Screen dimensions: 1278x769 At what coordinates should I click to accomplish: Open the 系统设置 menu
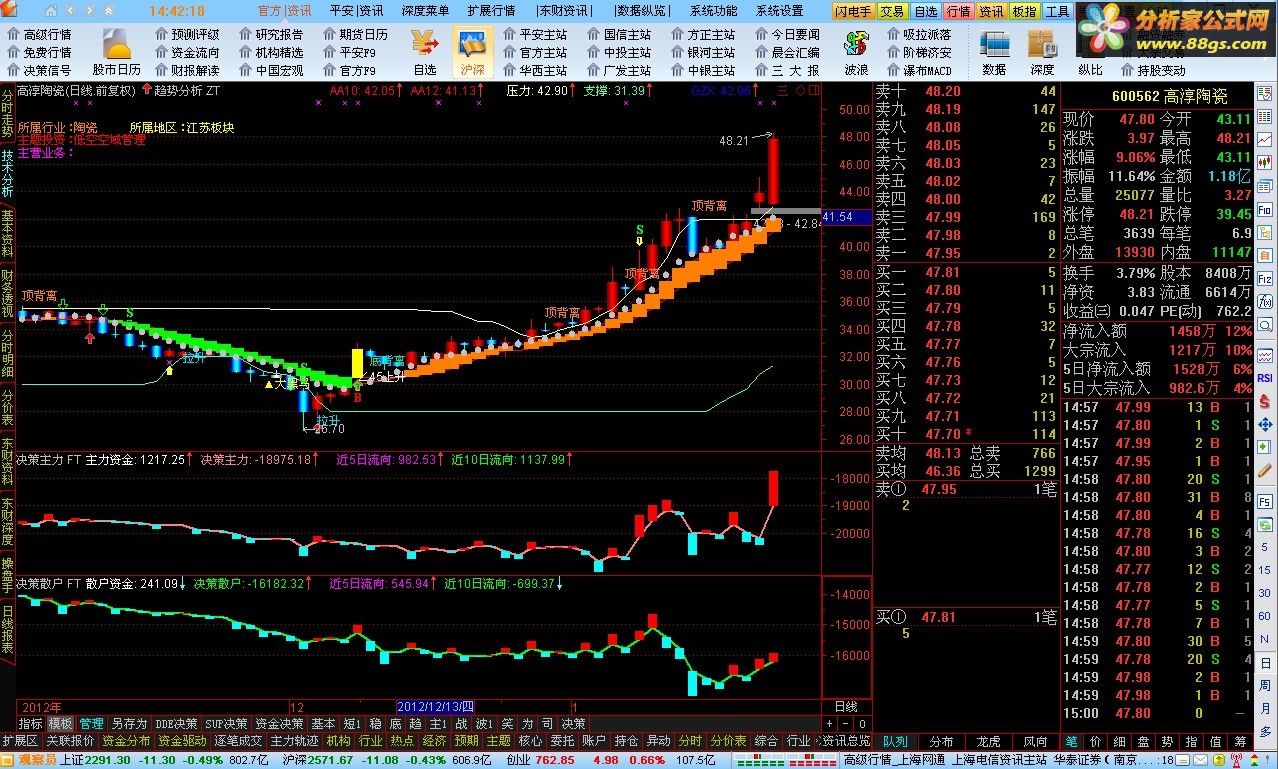779,11
